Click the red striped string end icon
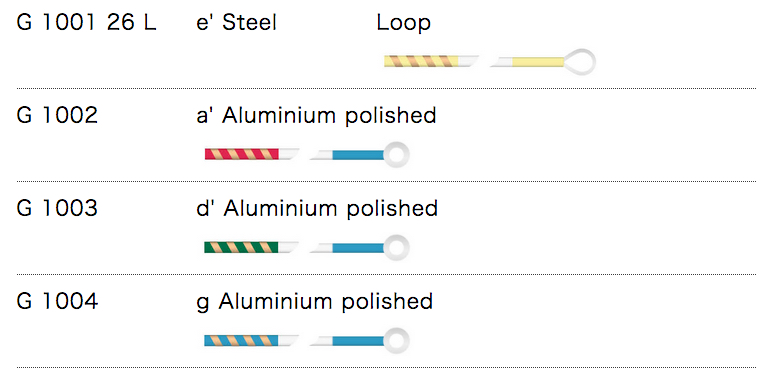This screenshot has height=374, width=767. [x=251, y=154]
